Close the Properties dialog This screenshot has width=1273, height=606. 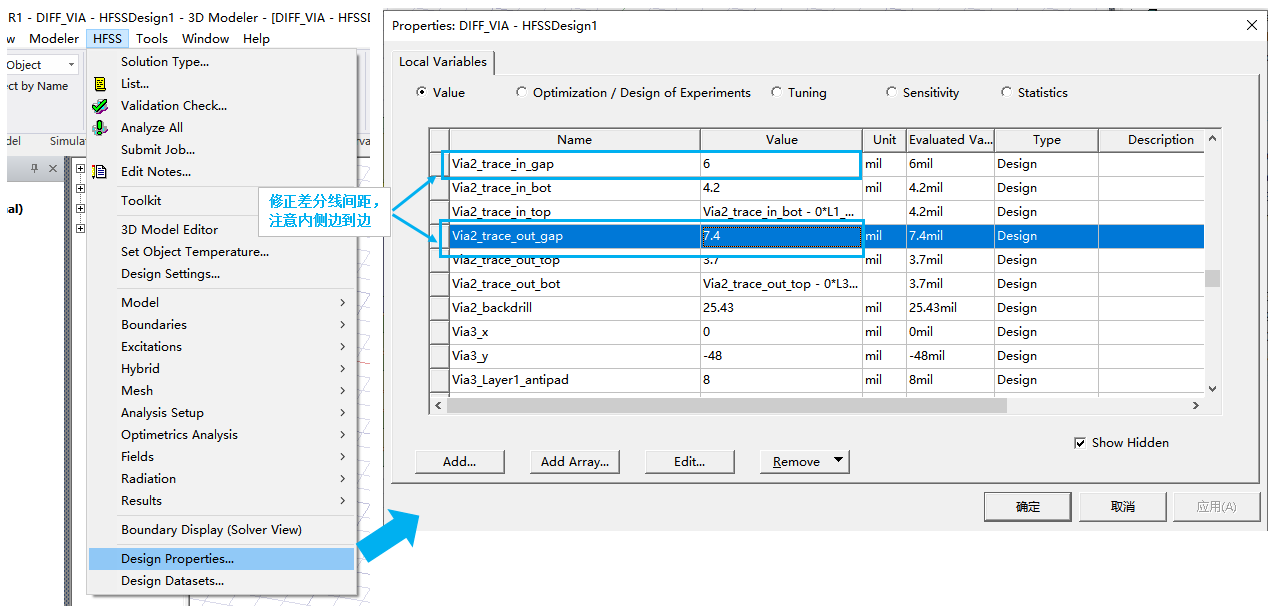pos(1252,25)
